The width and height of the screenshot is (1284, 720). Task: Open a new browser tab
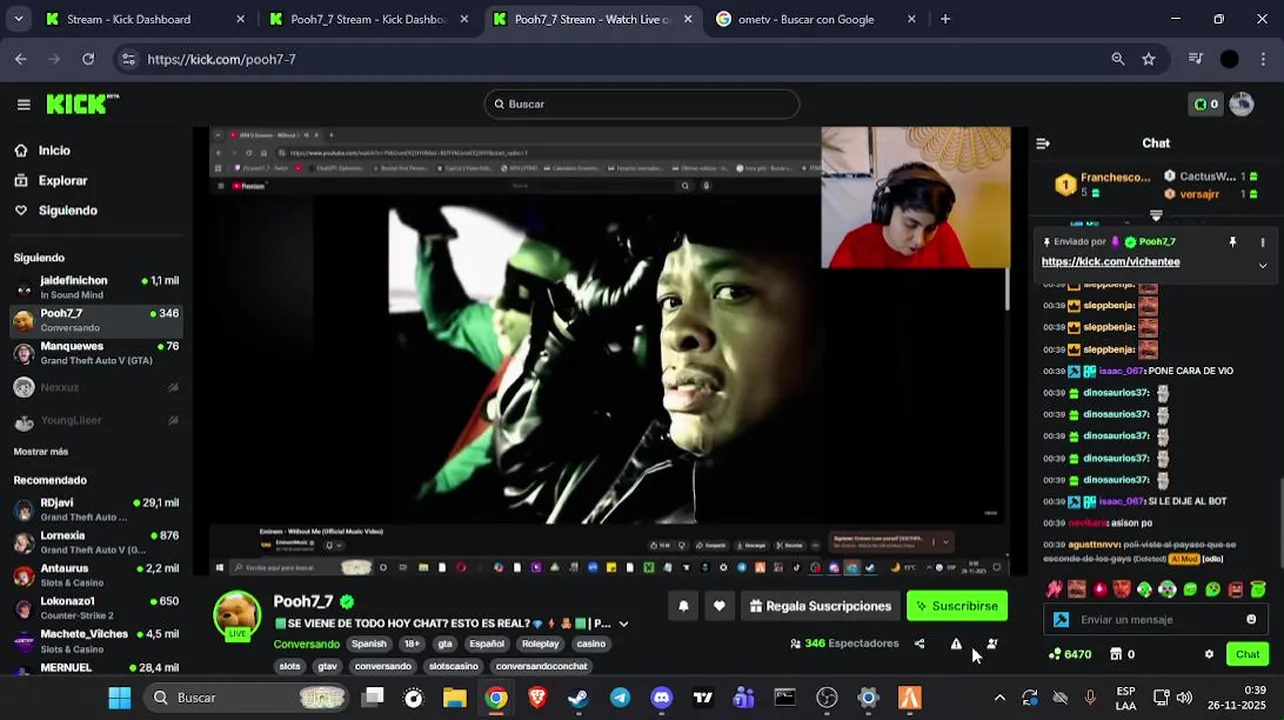pyautogui.click(x=945, y=19)
